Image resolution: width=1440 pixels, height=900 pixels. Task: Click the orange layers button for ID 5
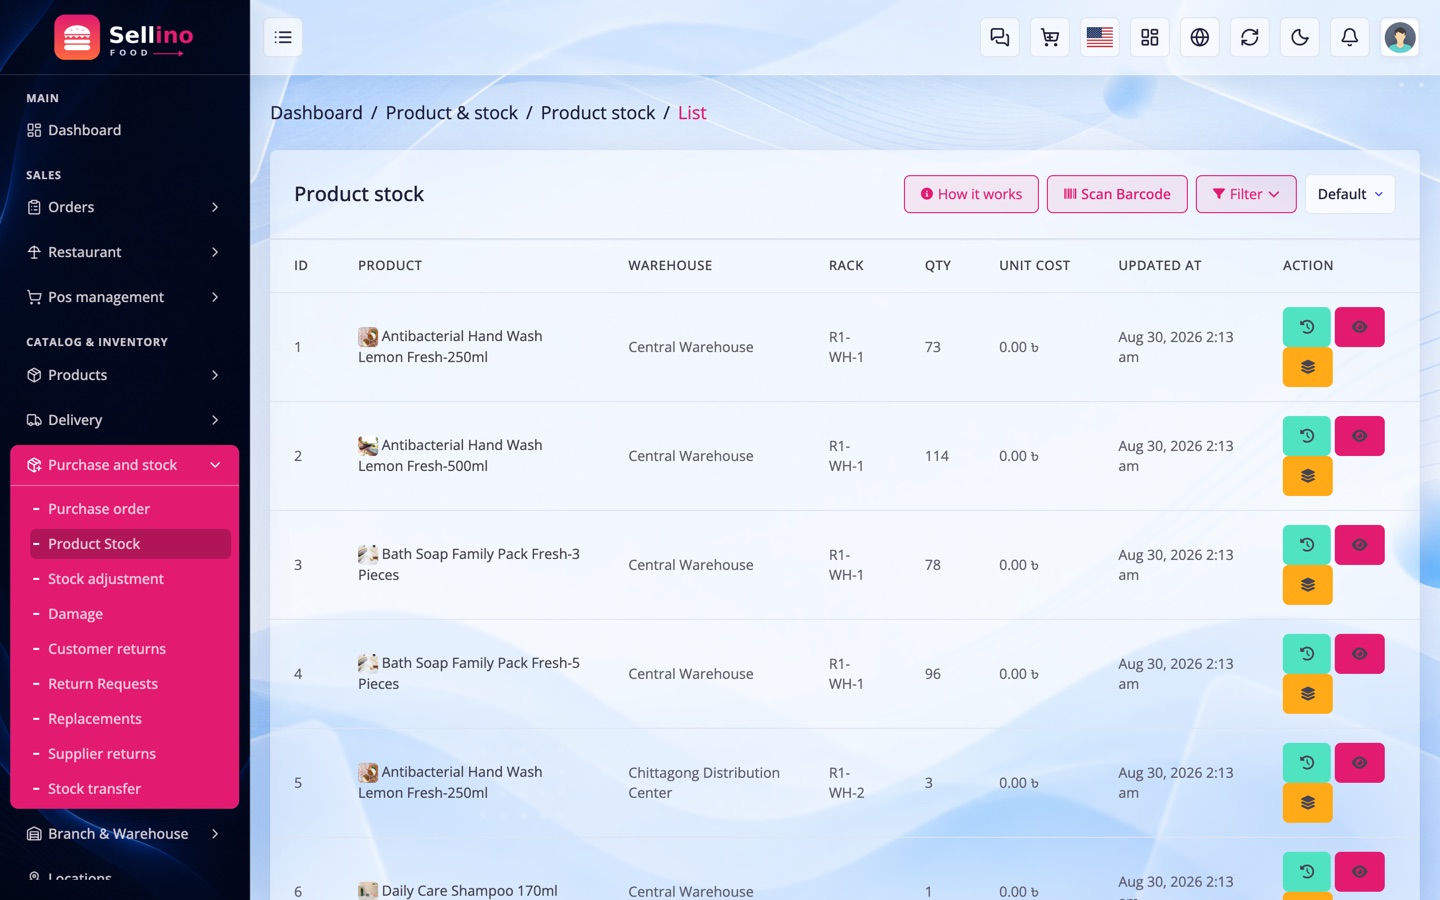coord(1307,803)
